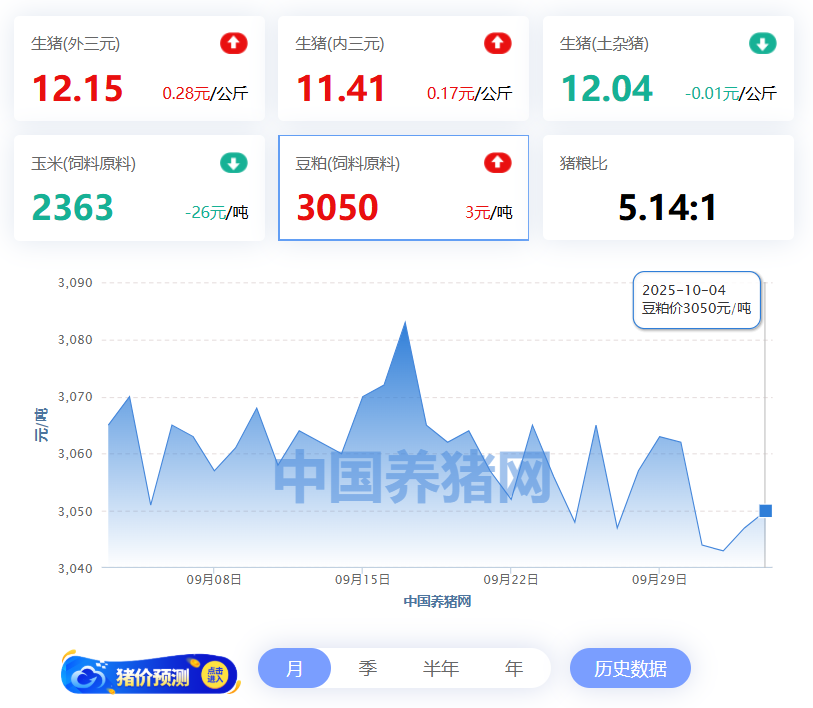Screen dimensions: 813x708
Task: Click the 中国养猪网 label below chart axis
Action: 437,601
